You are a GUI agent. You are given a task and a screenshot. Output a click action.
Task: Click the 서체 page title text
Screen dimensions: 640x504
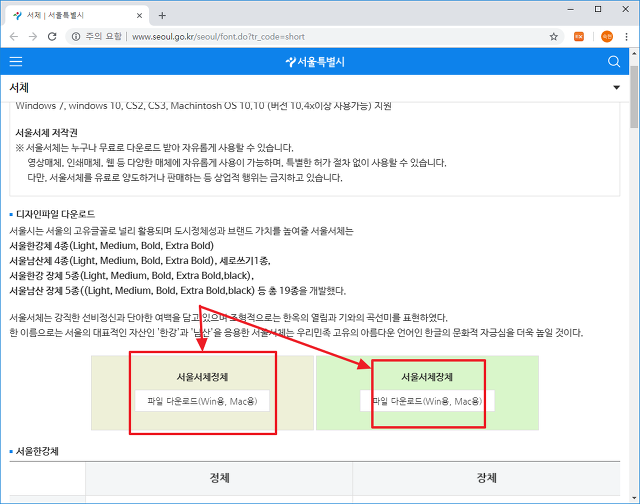pos(19,88)
